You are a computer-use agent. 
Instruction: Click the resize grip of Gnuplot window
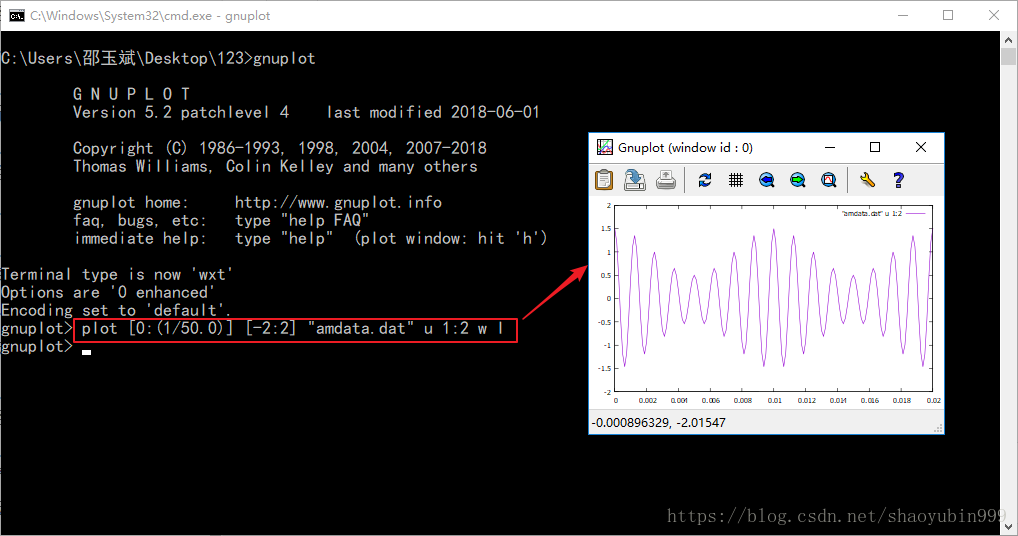pos(938,428)
